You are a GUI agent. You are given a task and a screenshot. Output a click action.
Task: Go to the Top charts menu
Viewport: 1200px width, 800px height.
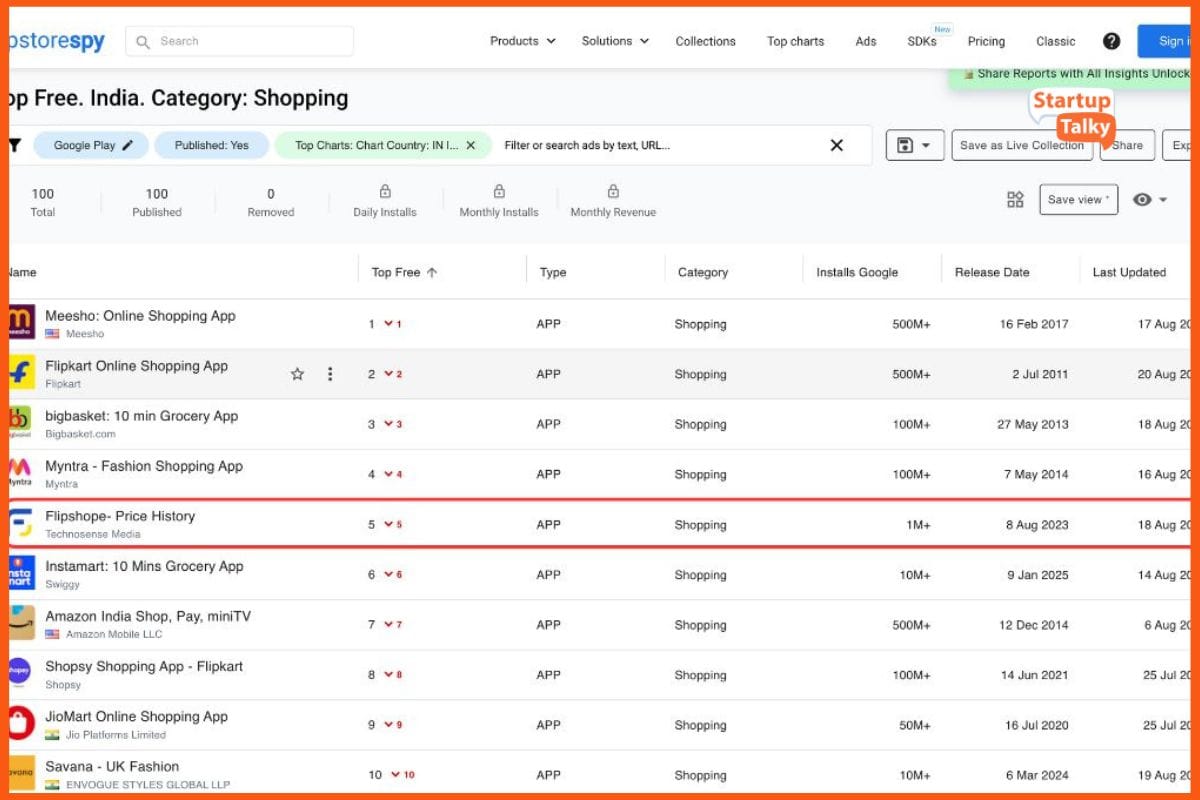point(795,41)
